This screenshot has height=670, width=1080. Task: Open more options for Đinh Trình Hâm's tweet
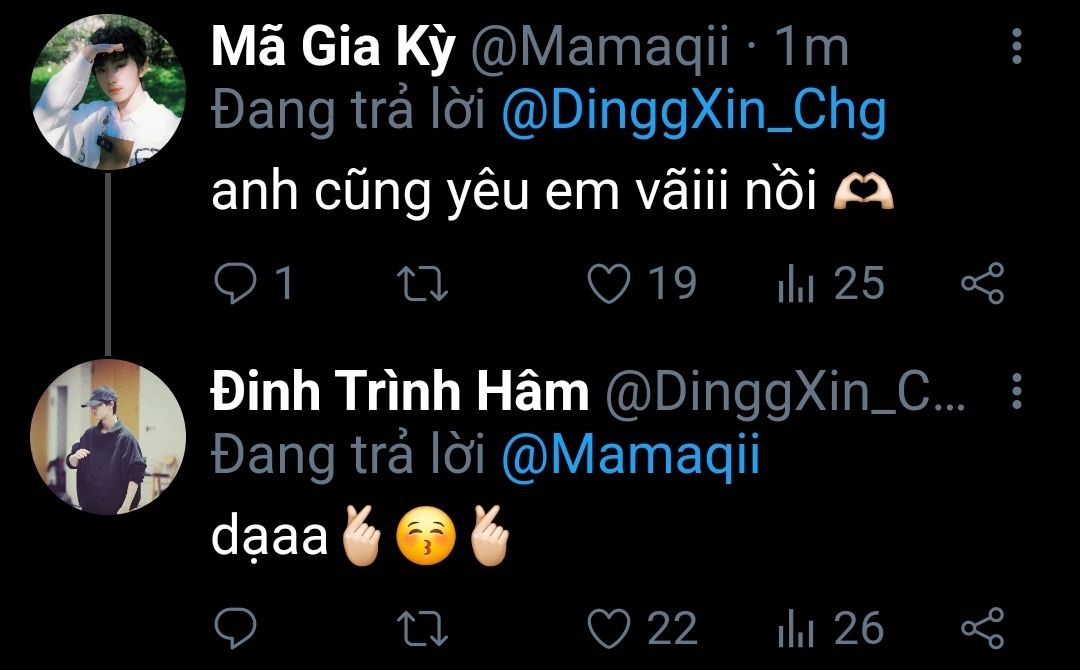click(x=1017, y=392)
